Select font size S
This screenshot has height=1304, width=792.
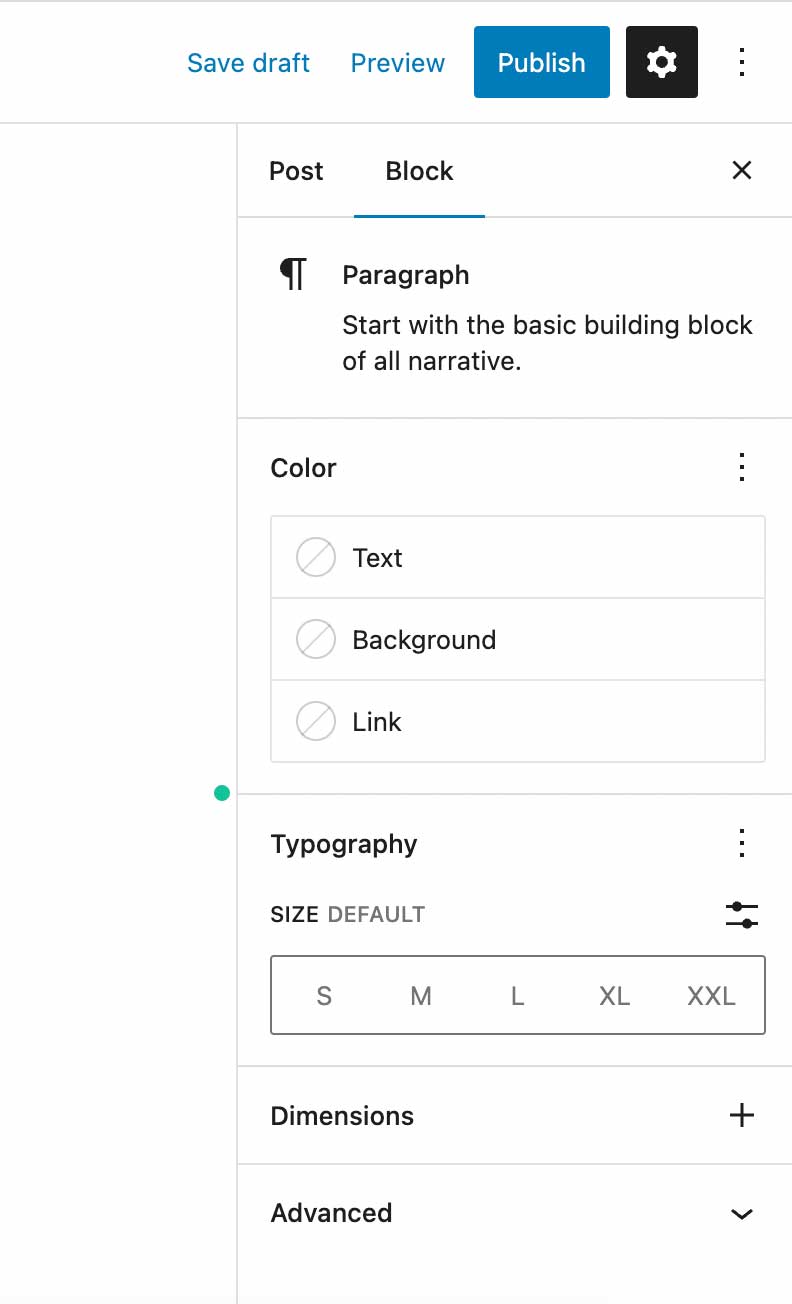pyautogui.click(x=324, y=995)
